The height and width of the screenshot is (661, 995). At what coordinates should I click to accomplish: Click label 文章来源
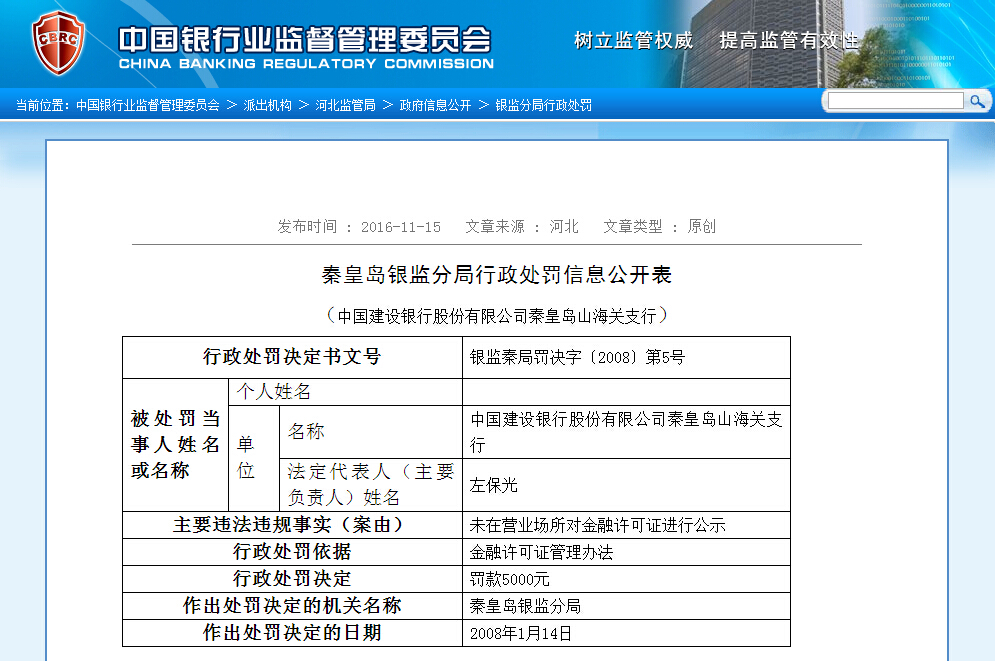(495, 226)
